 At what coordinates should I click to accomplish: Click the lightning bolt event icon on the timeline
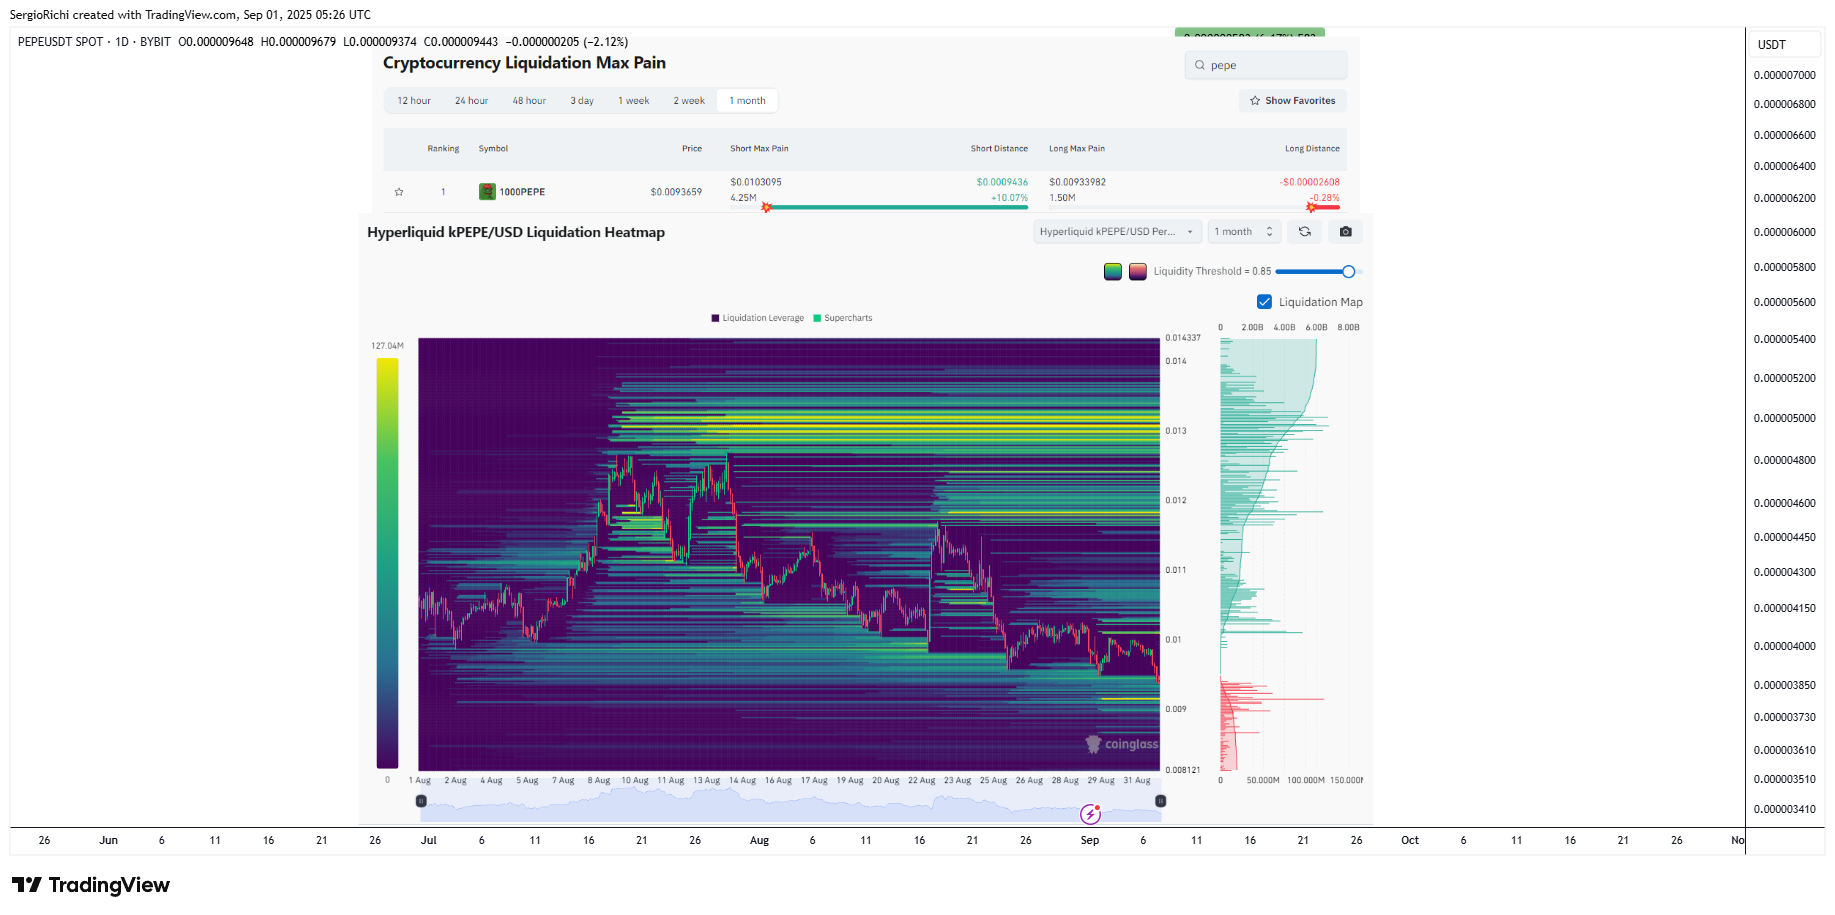click(x=1090, y=814)
